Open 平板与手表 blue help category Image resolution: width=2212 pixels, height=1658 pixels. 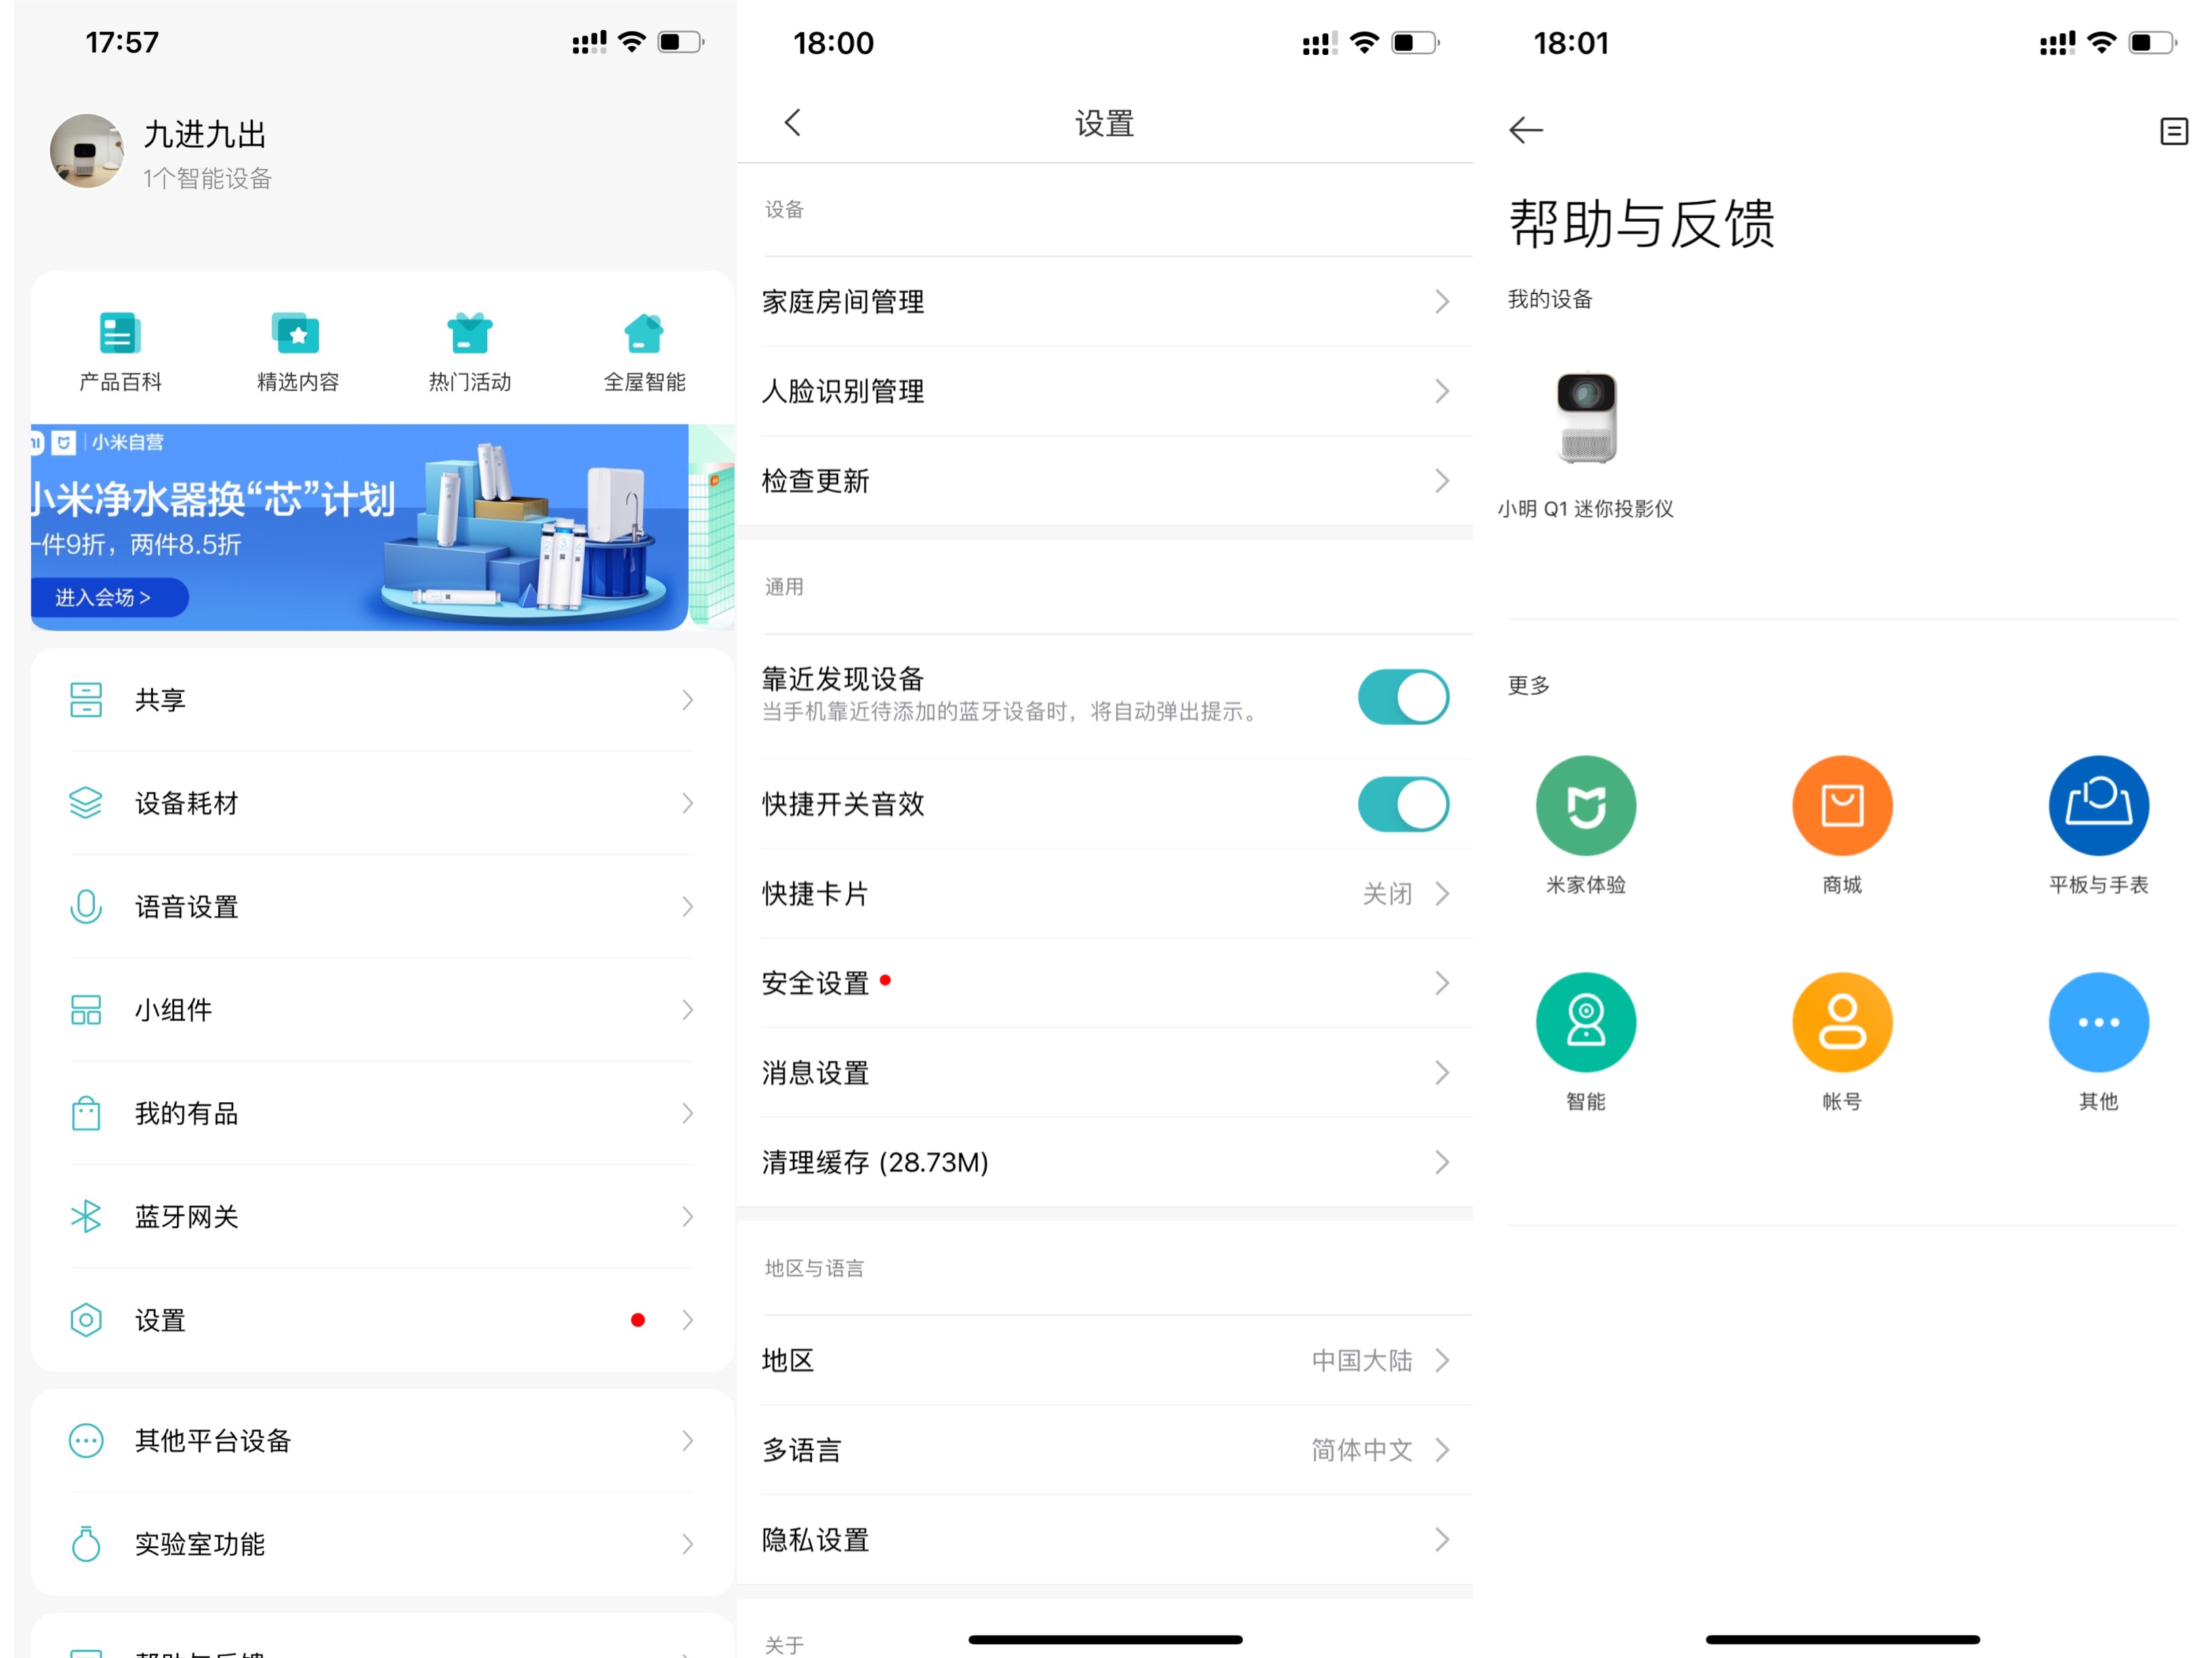tap(2098, 805)
